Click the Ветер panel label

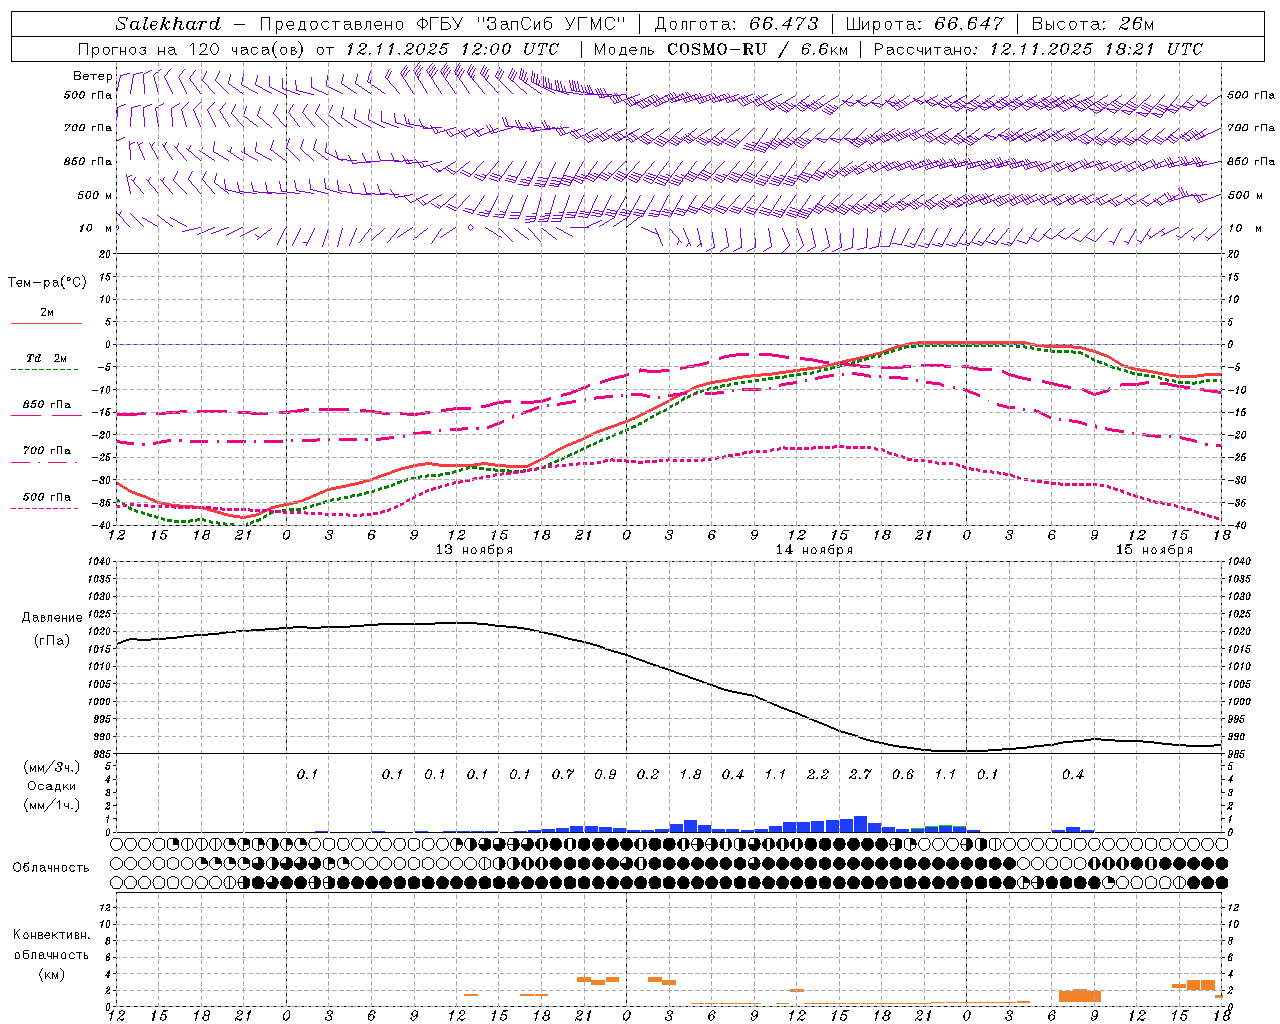point(92,76)
